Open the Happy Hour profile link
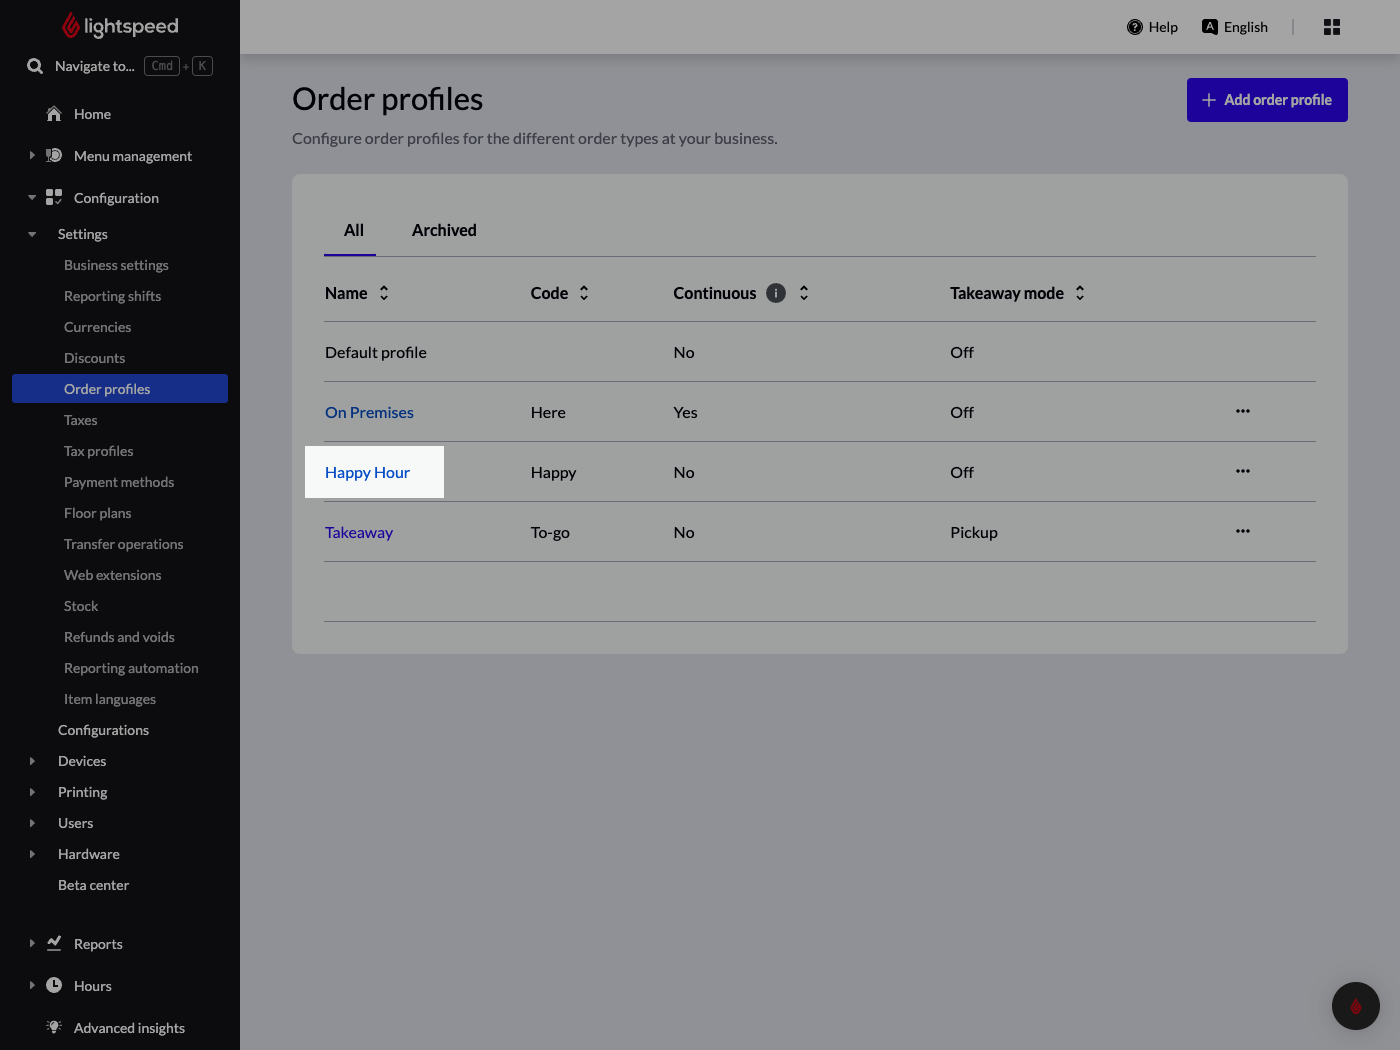This screenshot has height=1050, width=1400. (x=367, y=472)
